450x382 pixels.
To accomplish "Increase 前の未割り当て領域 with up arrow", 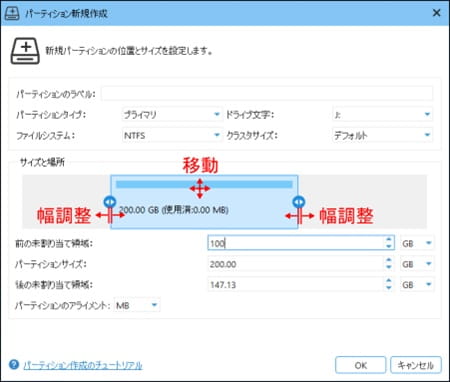I will click(x=389, y=239).
